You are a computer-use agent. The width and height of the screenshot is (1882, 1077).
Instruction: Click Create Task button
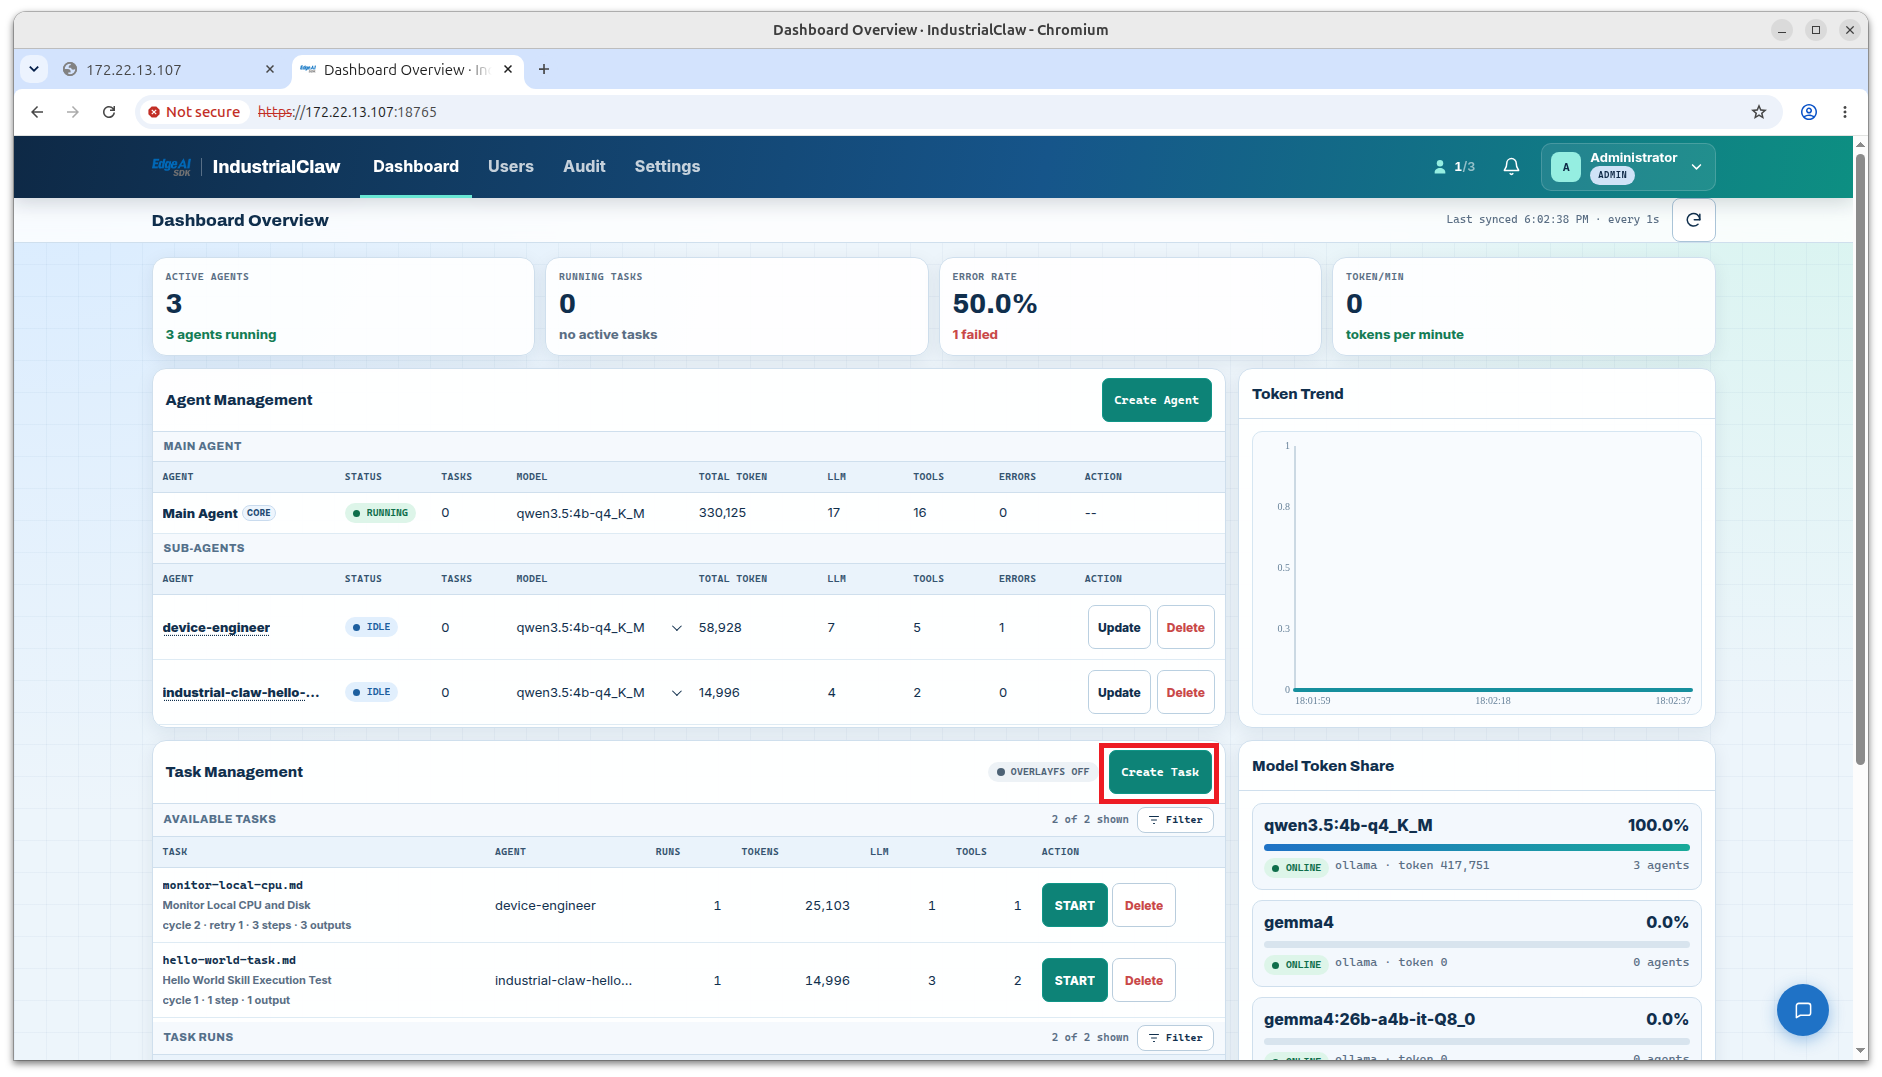tap(1160, 772)
